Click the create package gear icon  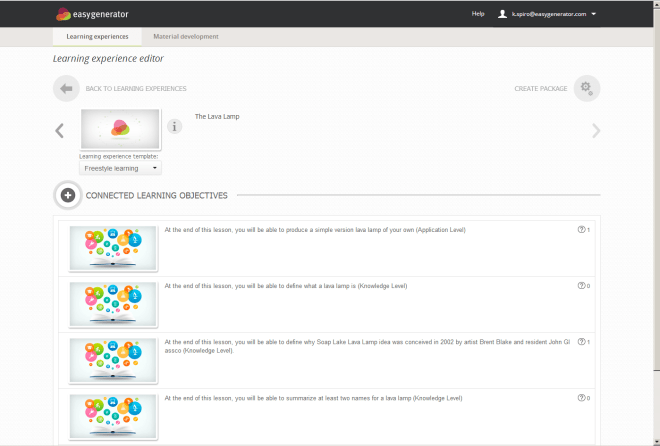point(587,88)
